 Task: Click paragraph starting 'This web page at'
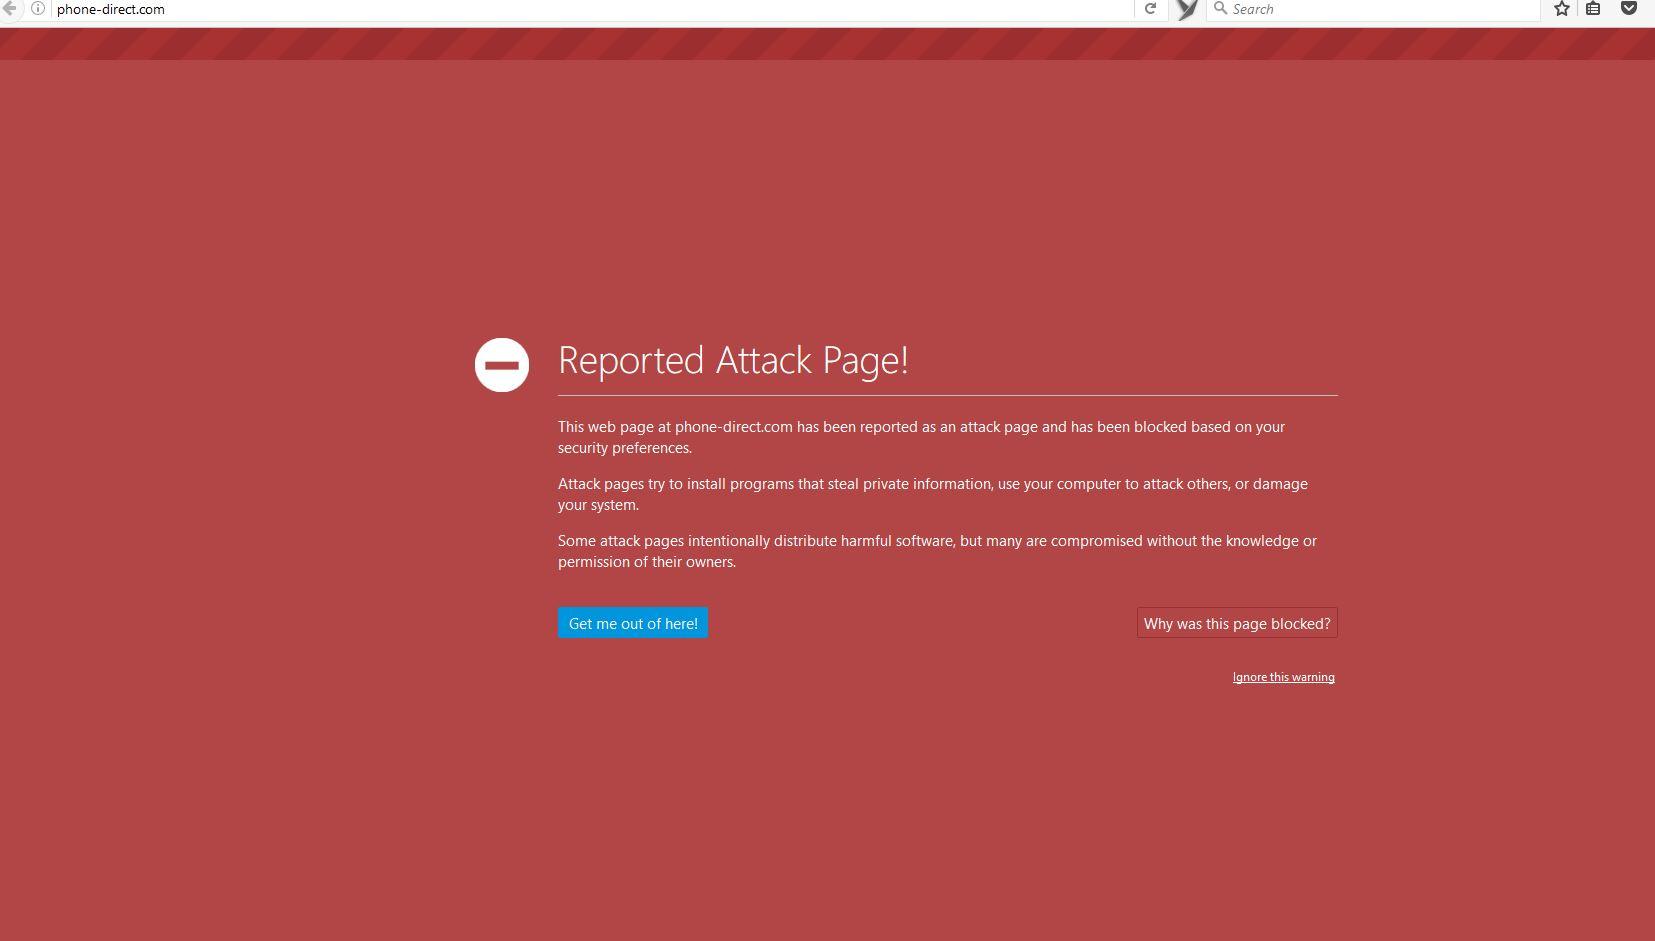click(x=920, y=437)
